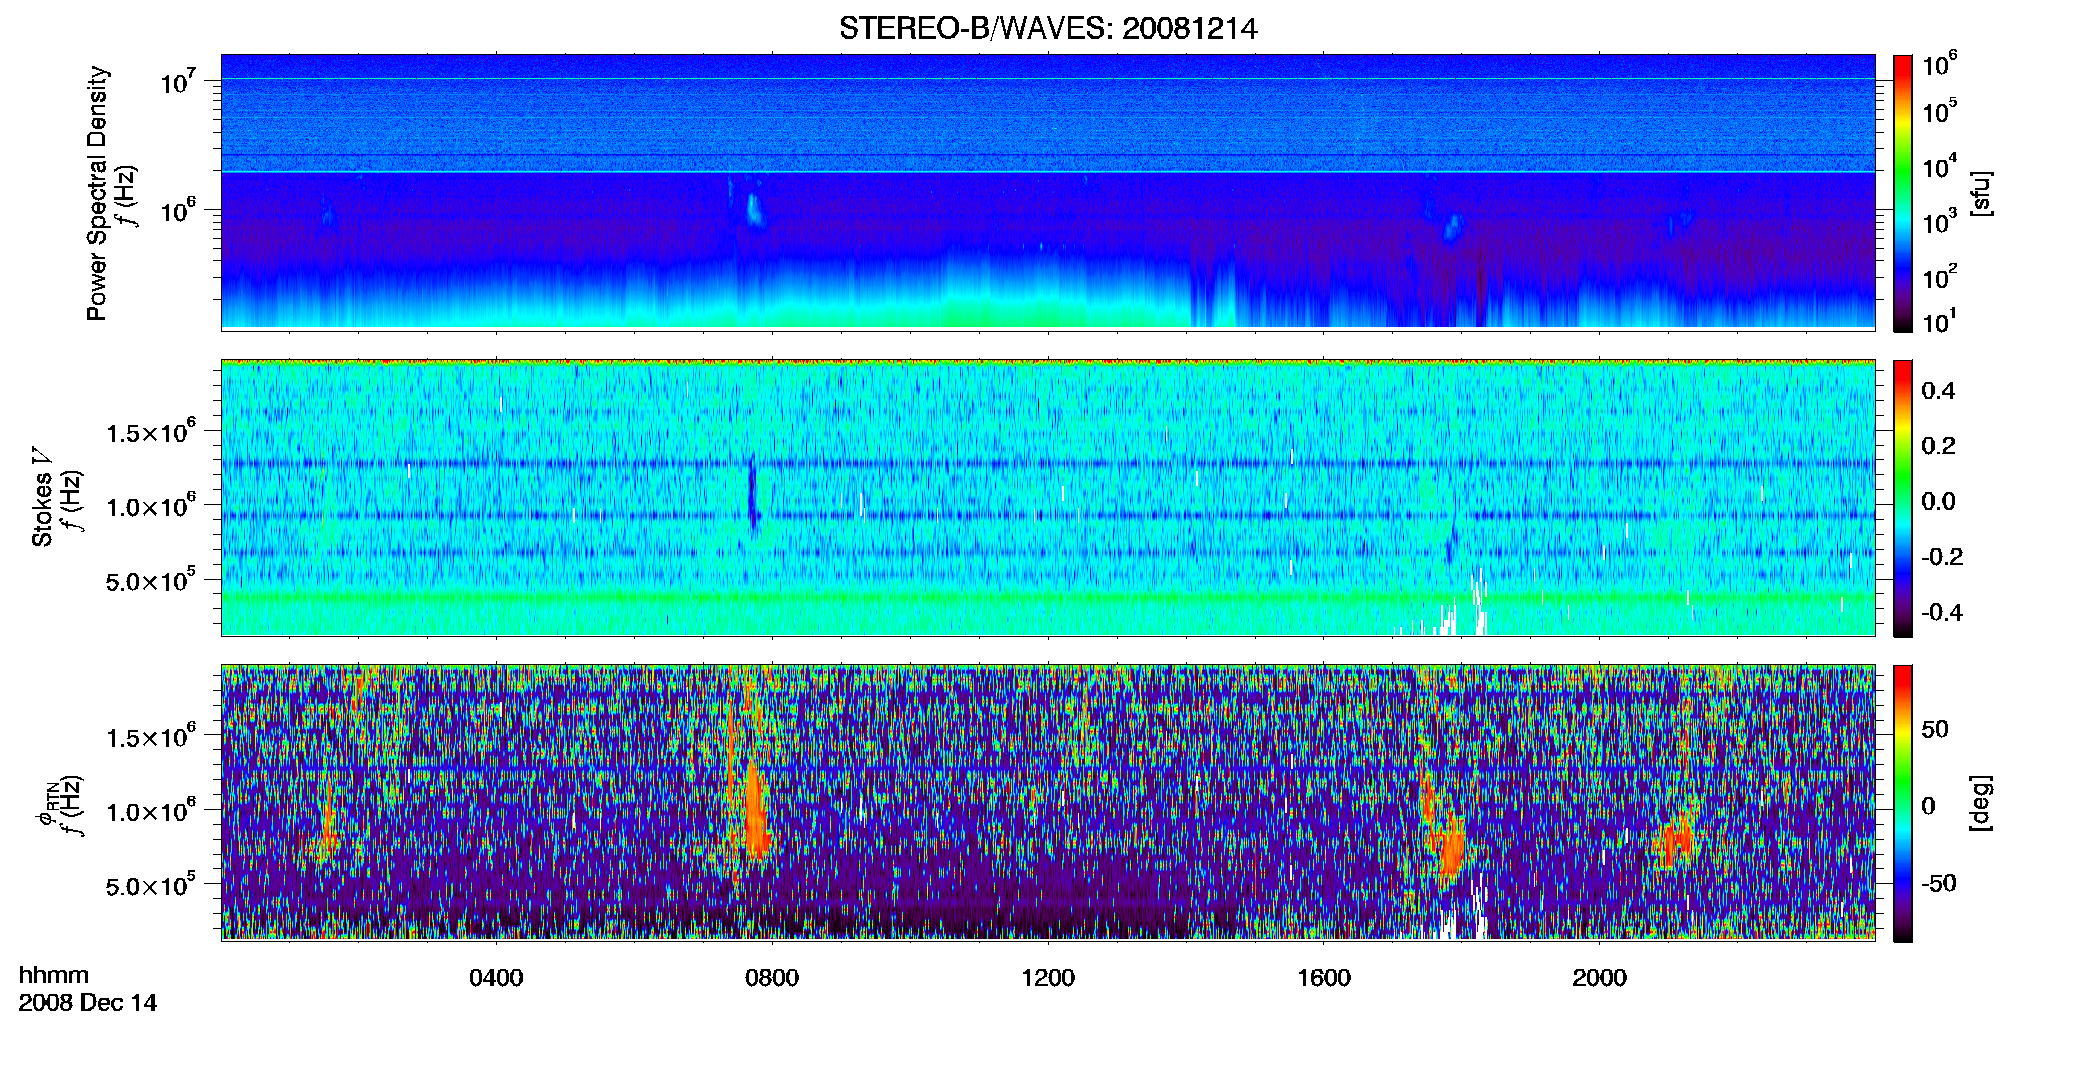The width and height of the screenshot is (2096, 1080).
Task: Click the 0800 time axis label
Action: (772, 978)
